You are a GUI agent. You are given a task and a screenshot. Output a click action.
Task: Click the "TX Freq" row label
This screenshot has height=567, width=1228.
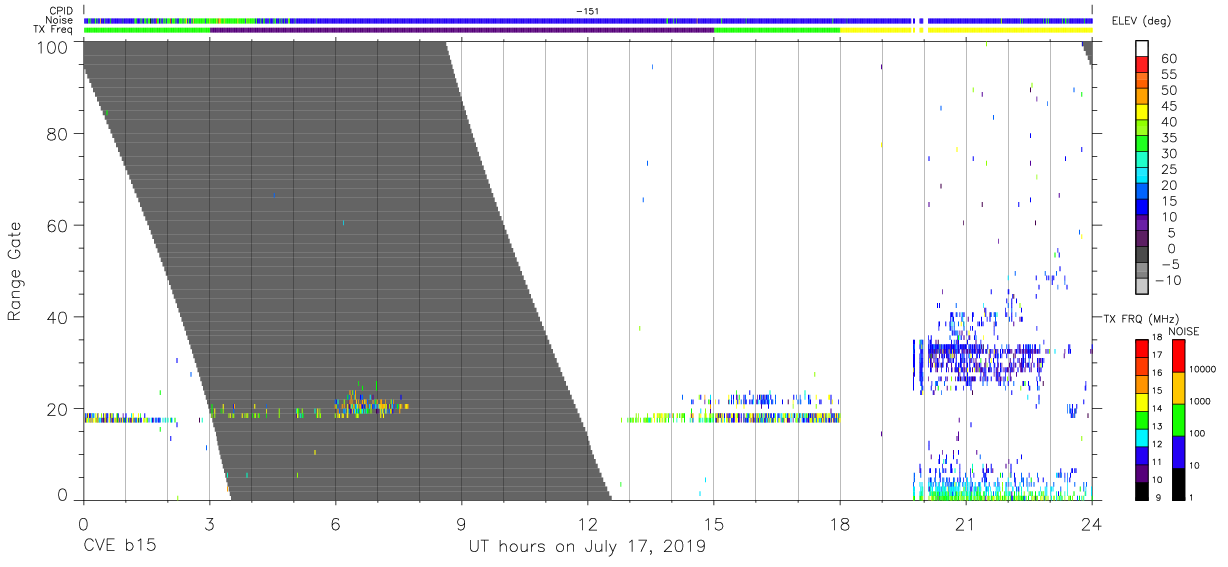(55, 30)
